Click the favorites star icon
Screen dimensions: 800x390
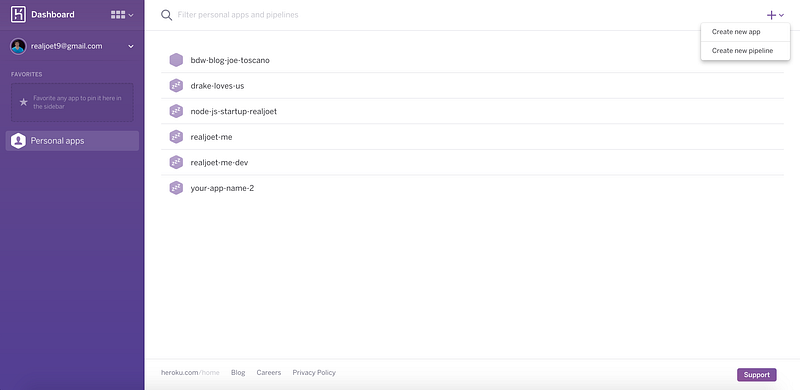tap(23, 102)
